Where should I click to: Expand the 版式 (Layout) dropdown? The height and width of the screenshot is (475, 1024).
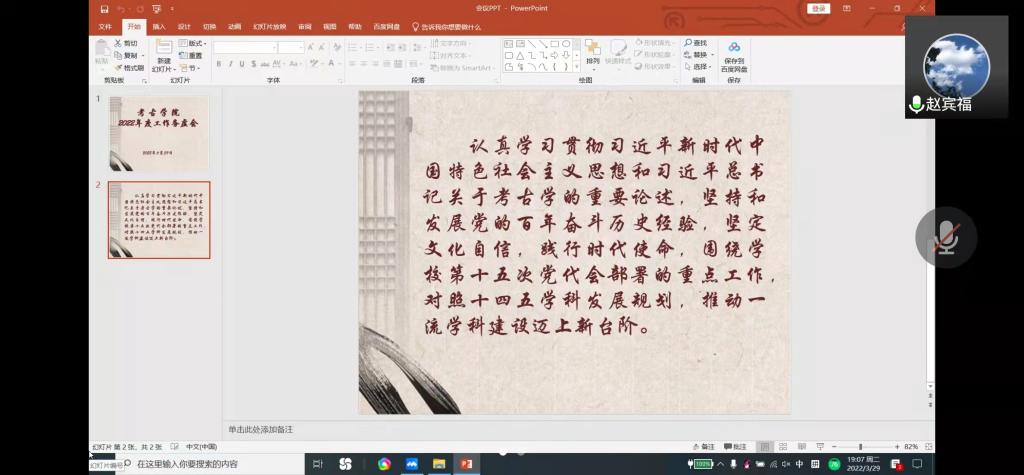[192, 44]
